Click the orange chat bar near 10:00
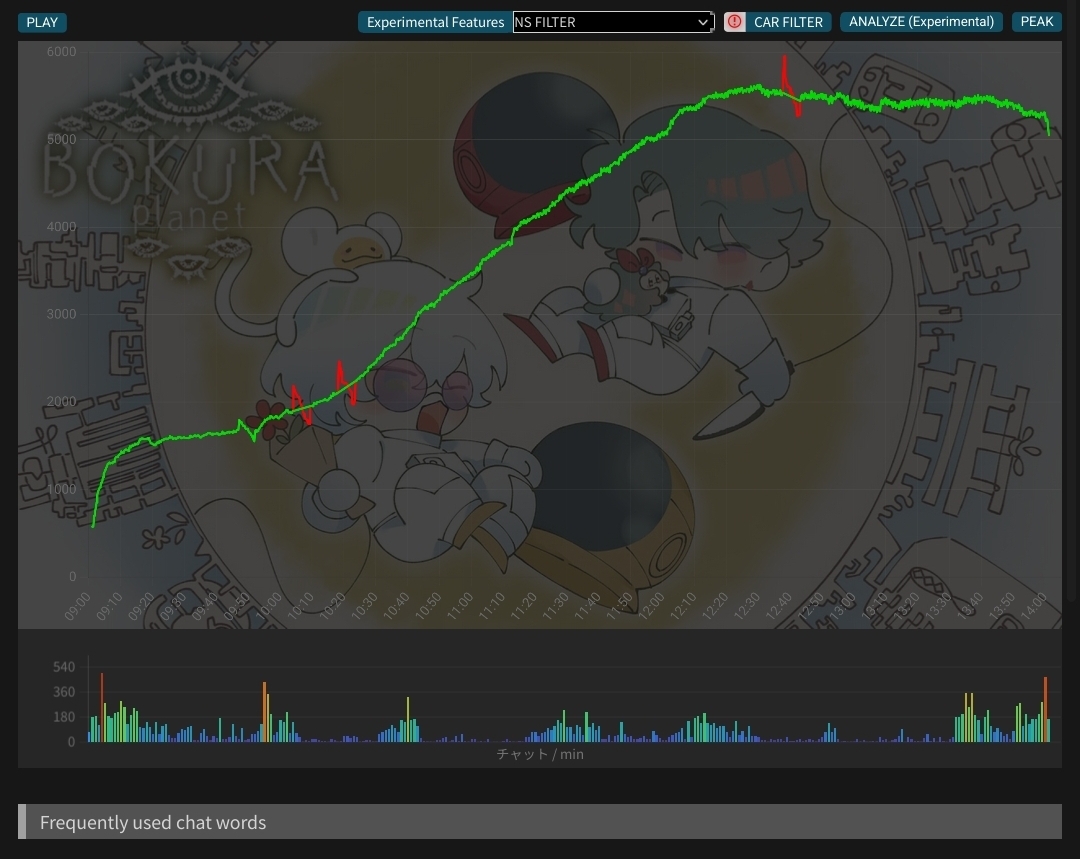Image resolution: width=1080 pixels, height=859 pixels. [264, 712]
